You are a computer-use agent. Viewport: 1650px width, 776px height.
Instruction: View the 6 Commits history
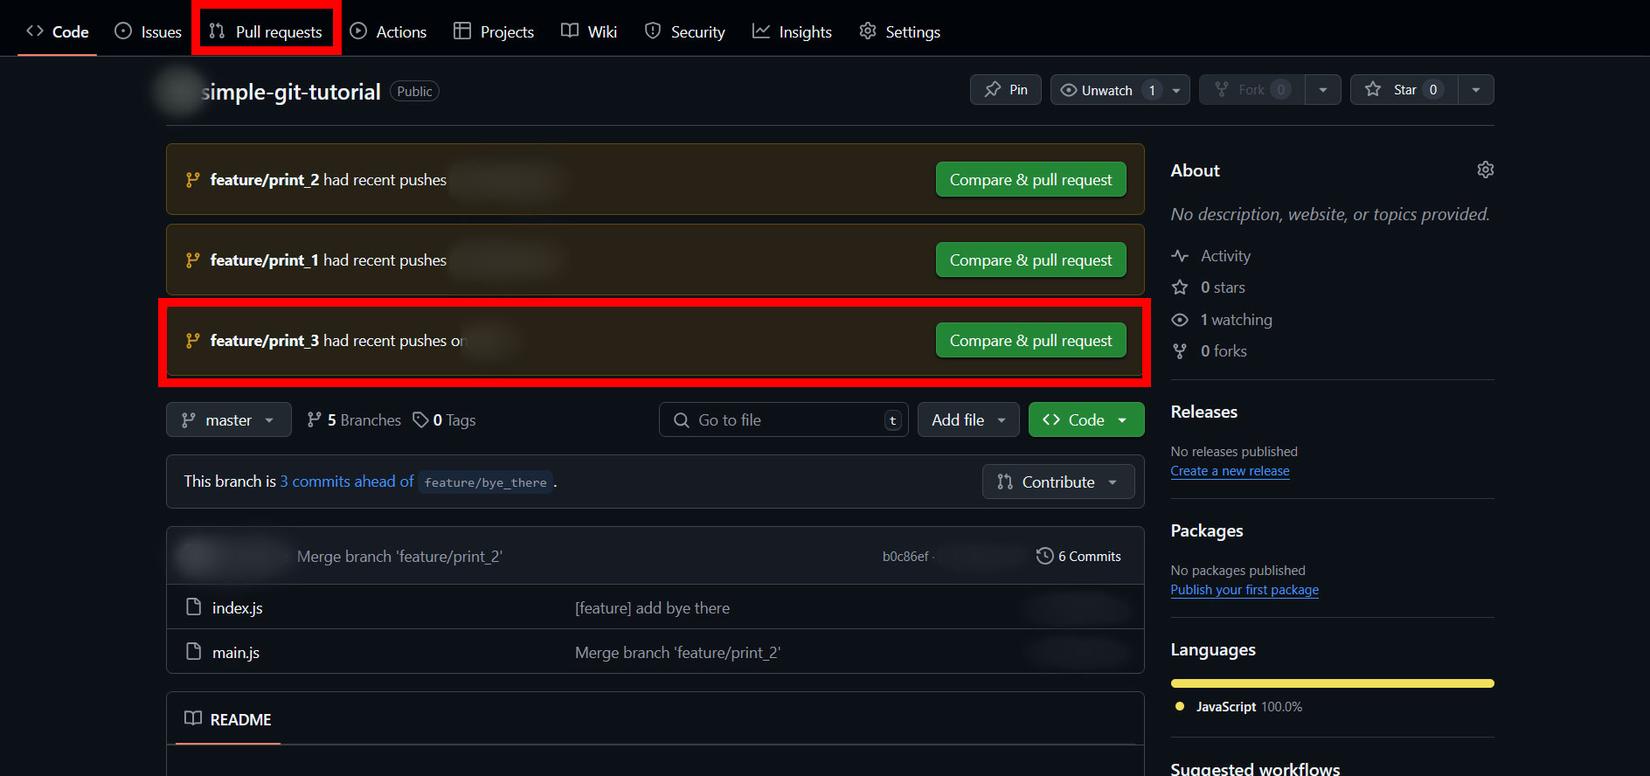tap(1078, 556)
